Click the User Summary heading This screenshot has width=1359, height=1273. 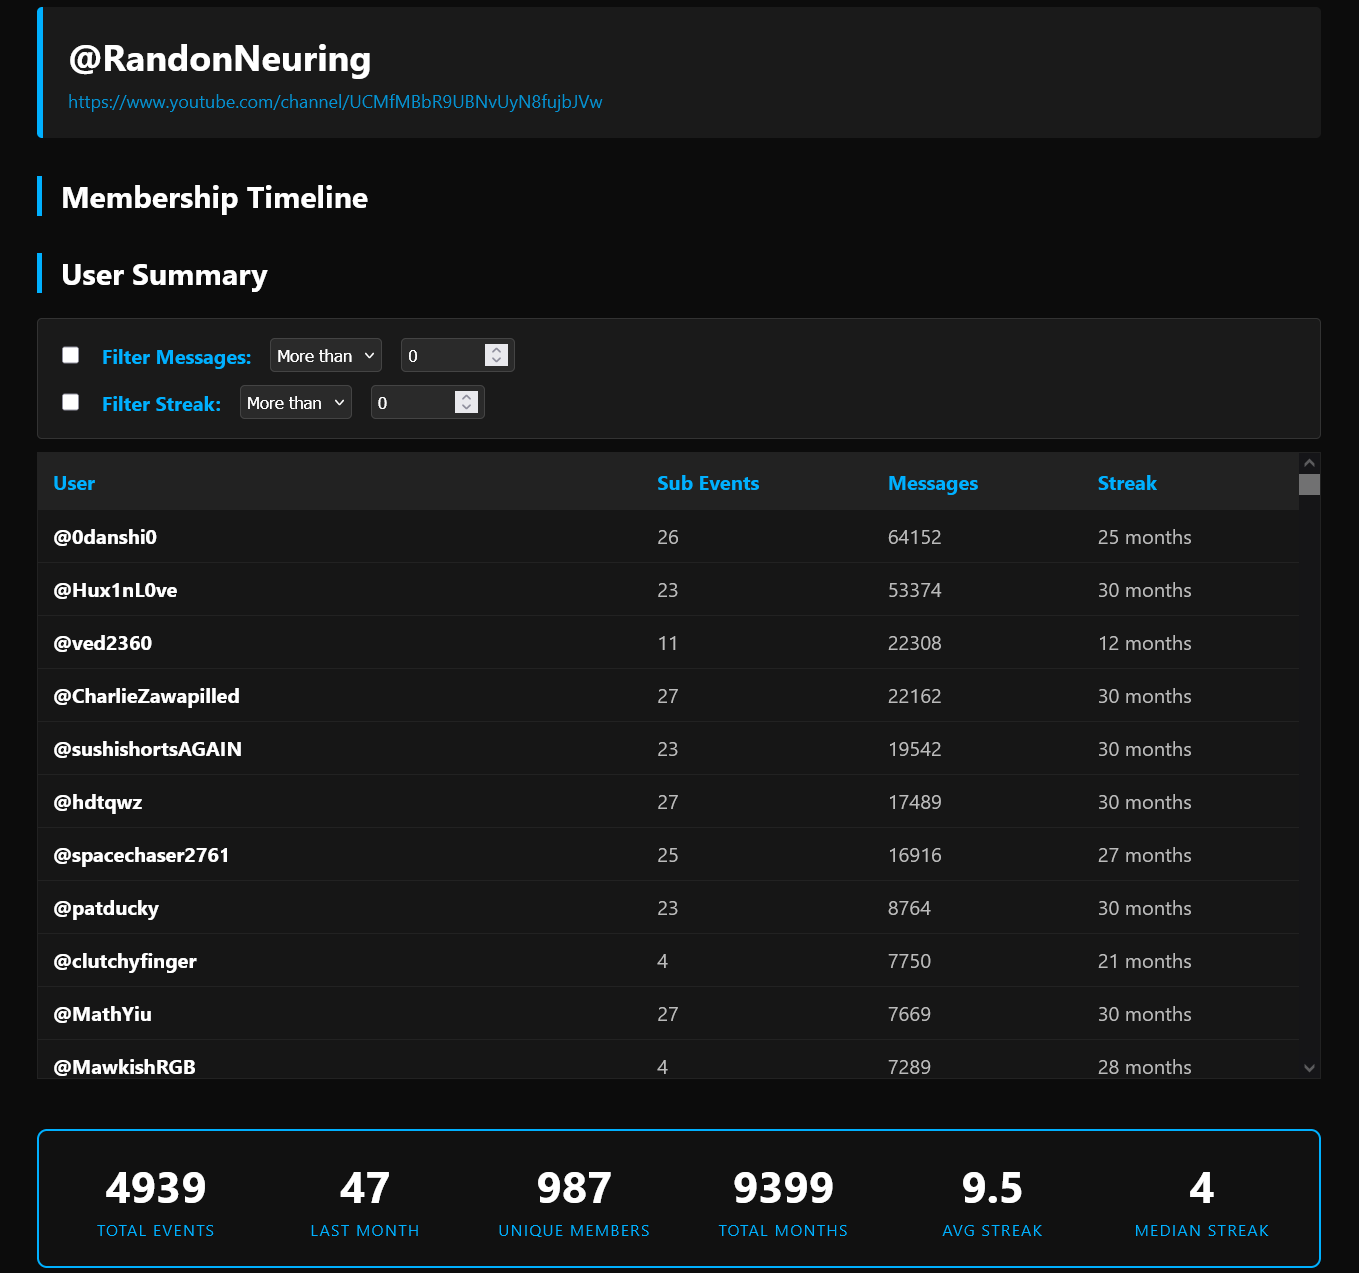click(165, 275)
